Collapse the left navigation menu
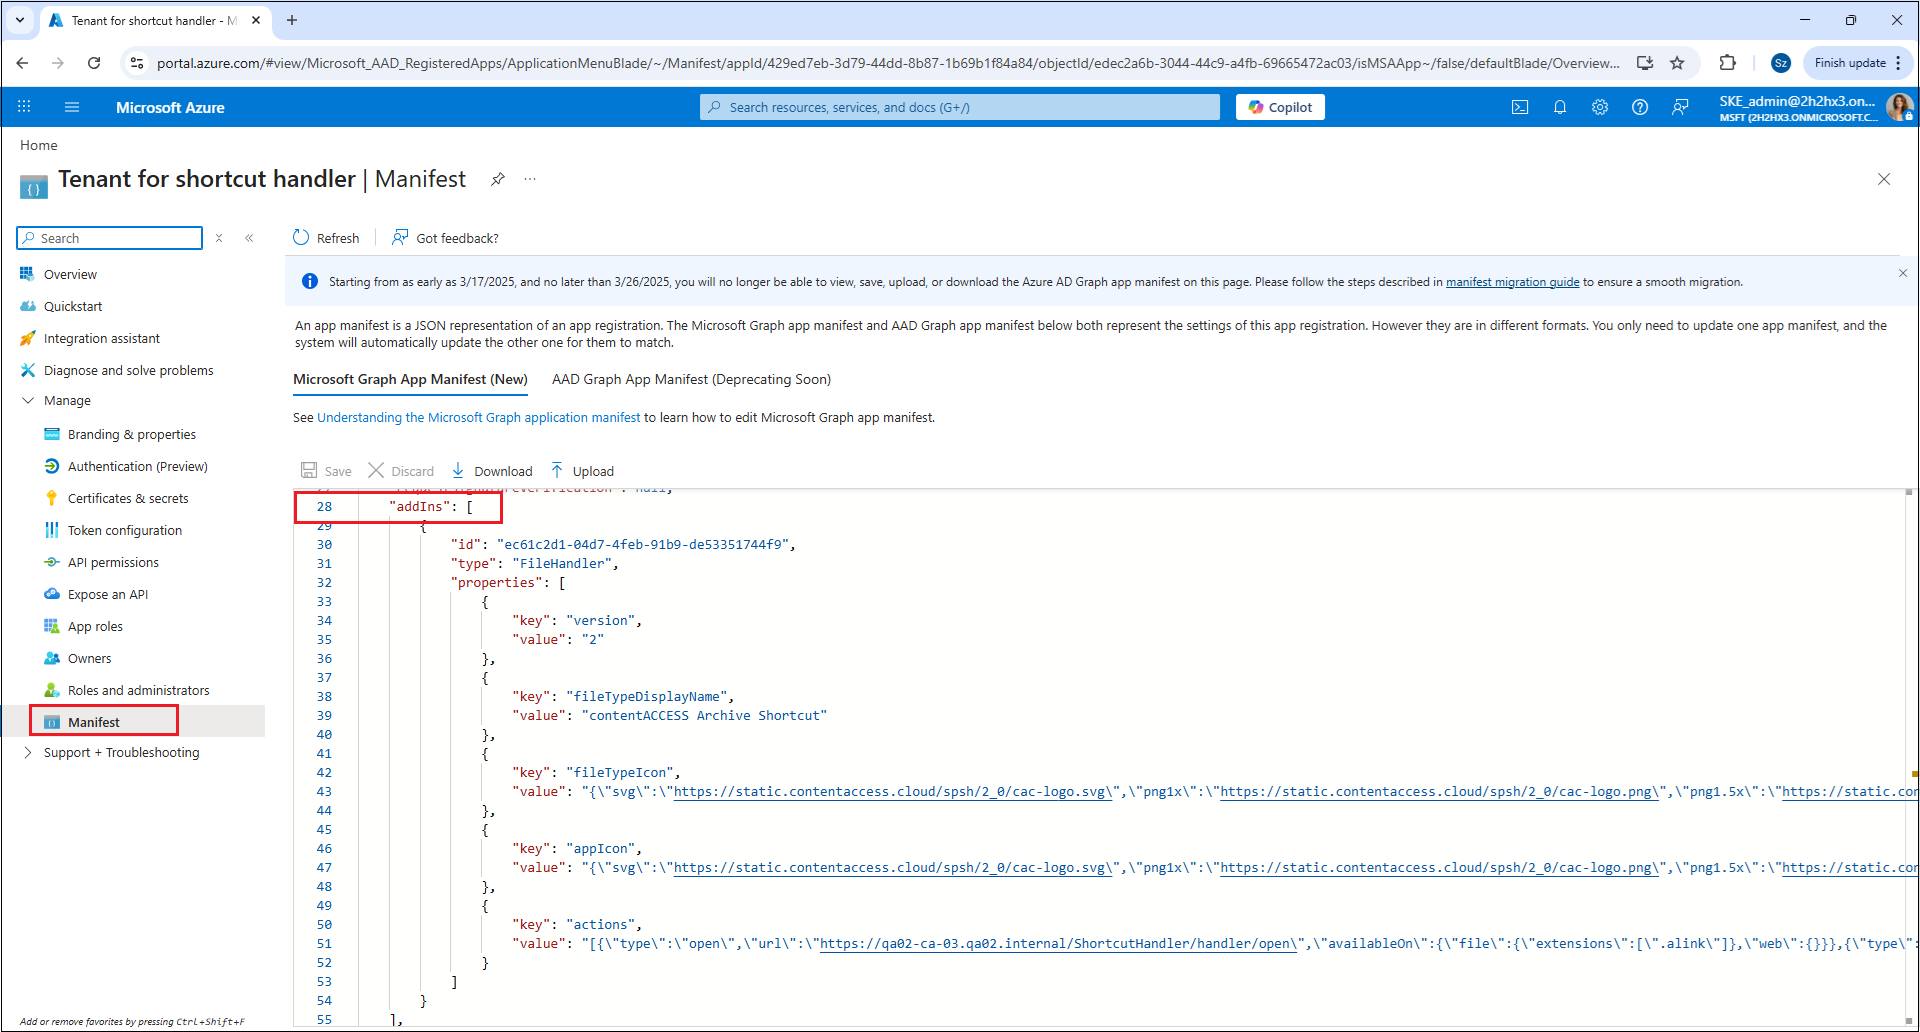 pyautogui.click(x=249, y=238)
